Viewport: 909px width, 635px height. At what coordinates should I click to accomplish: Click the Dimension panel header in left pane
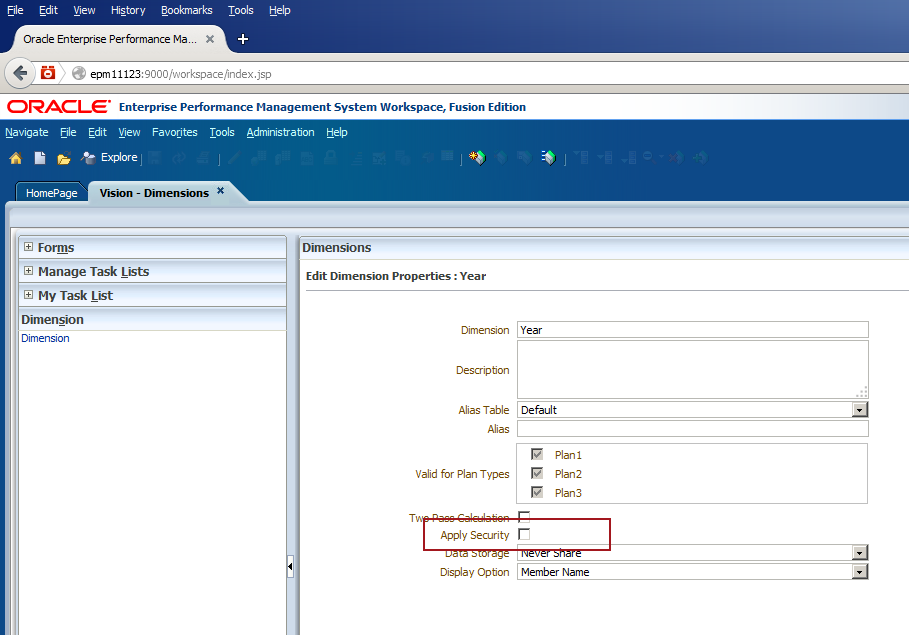click(x=152, y=320)
